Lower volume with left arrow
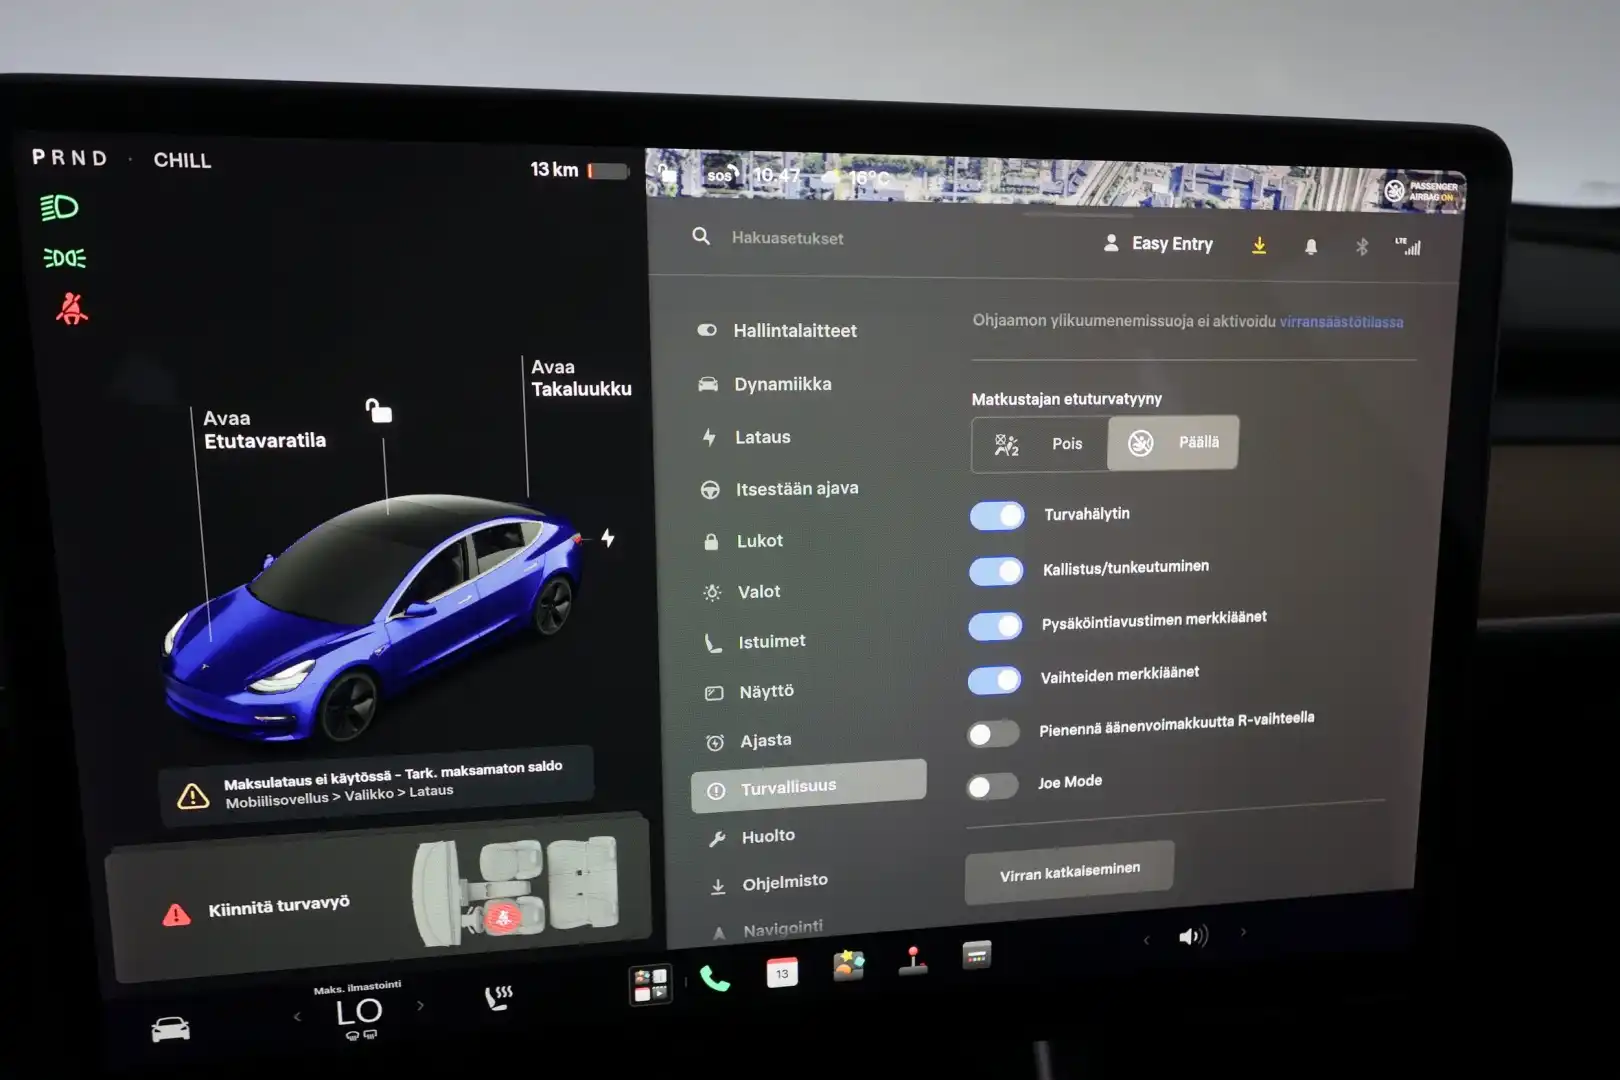Screen dimensions: 1620x1080 tap(1146, 939)
